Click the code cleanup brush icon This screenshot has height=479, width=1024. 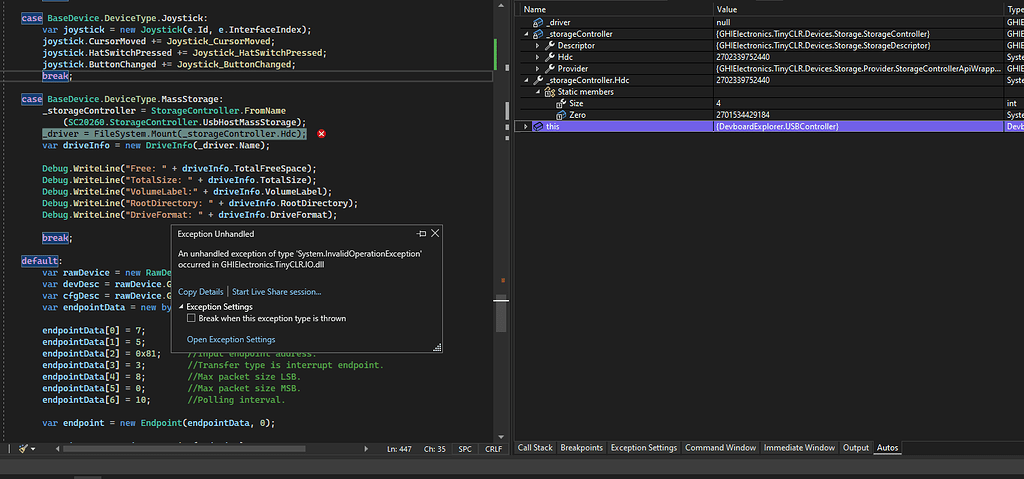[x=23, y=449]
